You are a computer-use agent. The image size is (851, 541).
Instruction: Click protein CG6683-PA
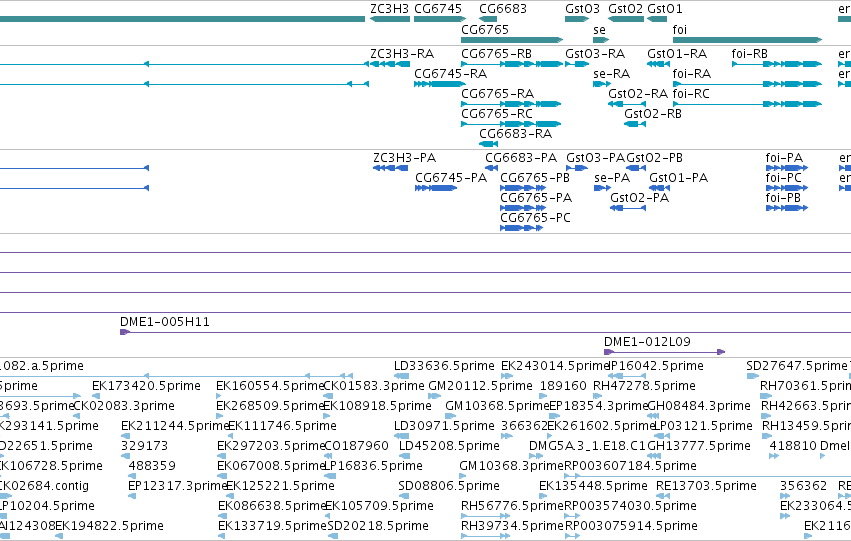[x=492, y=168]
